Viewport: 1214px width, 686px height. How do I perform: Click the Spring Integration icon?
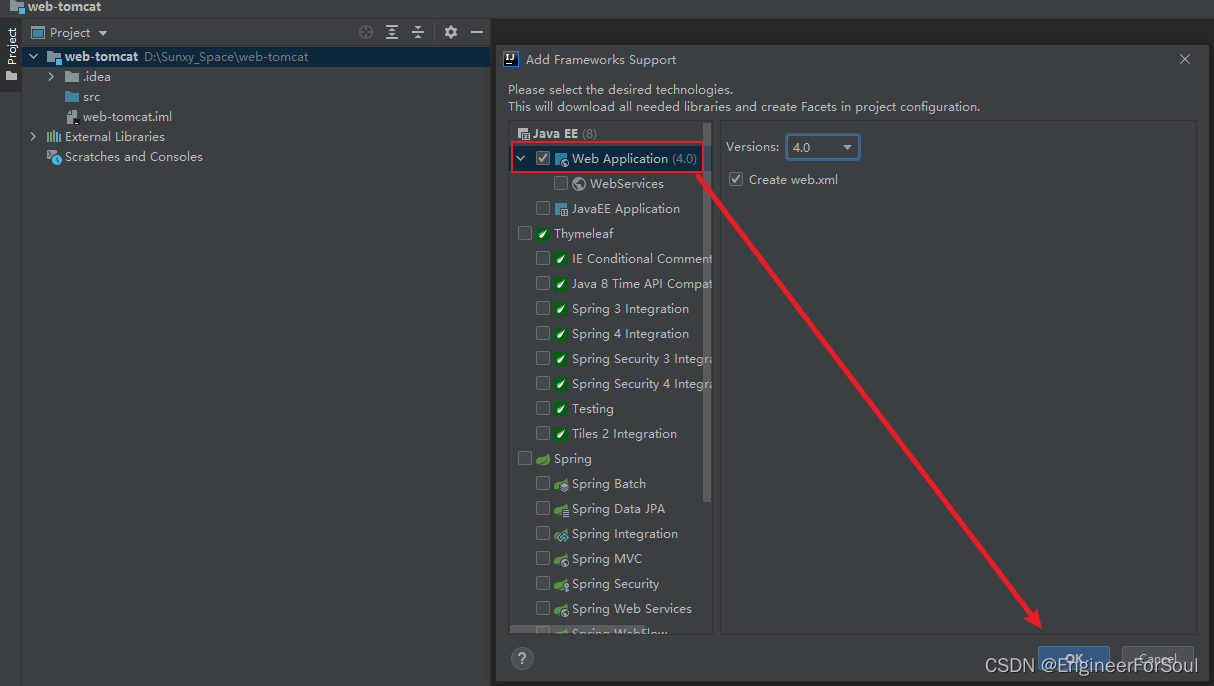(x=561, y=534)
